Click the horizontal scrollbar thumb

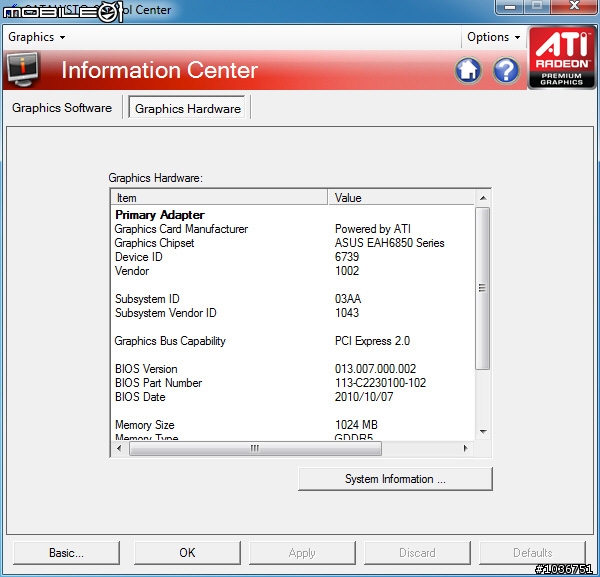coord(255,448)
